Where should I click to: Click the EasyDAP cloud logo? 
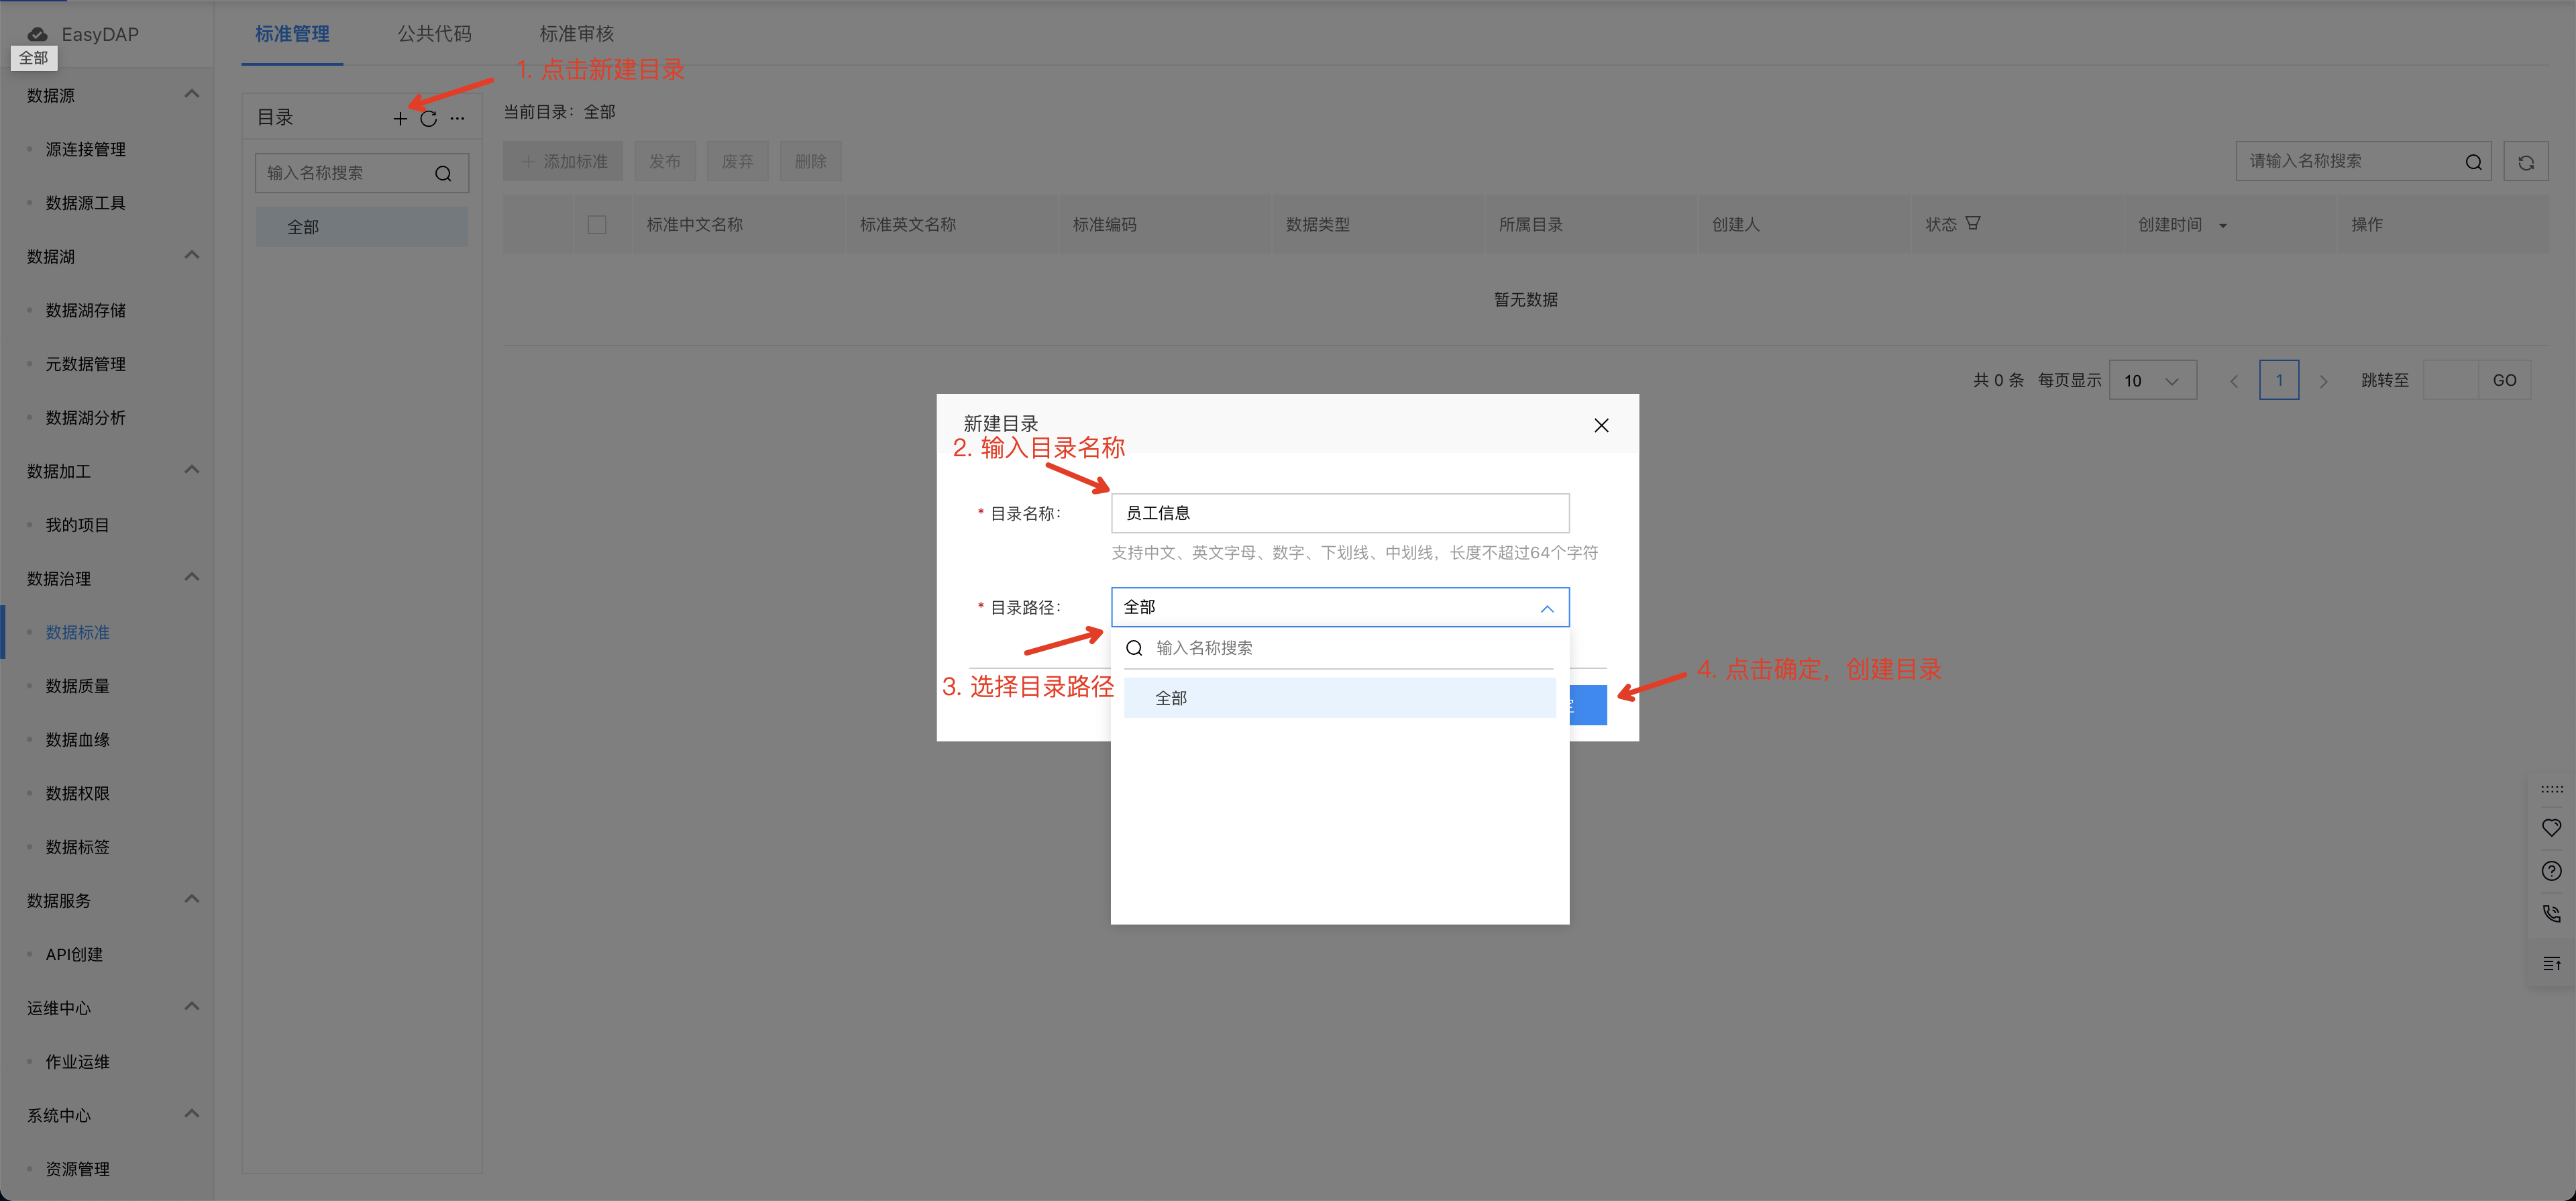pos(37,34)
